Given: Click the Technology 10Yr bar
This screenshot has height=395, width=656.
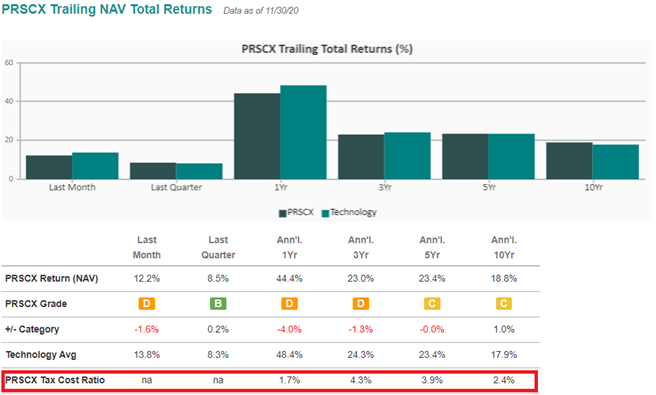Looking at the screenshot, I should coord(615,162).
